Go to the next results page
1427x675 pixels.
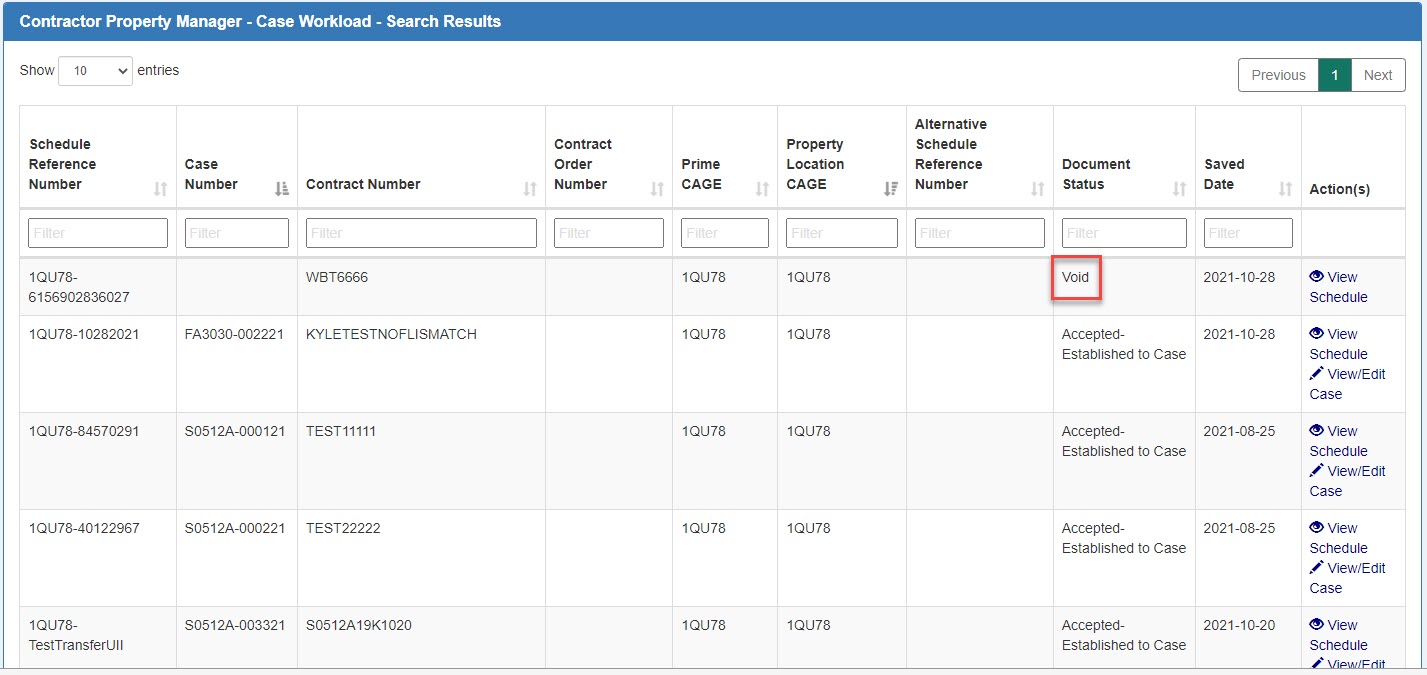[1378, 74]
